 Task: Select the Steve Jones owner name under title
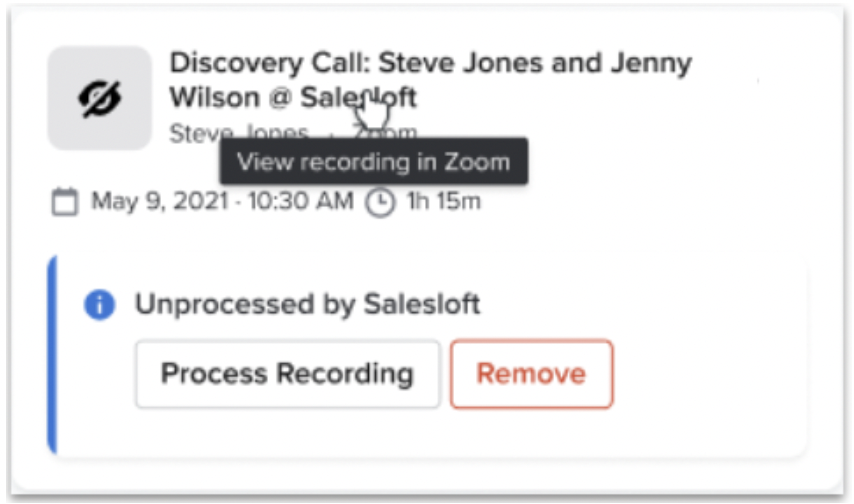239,133
